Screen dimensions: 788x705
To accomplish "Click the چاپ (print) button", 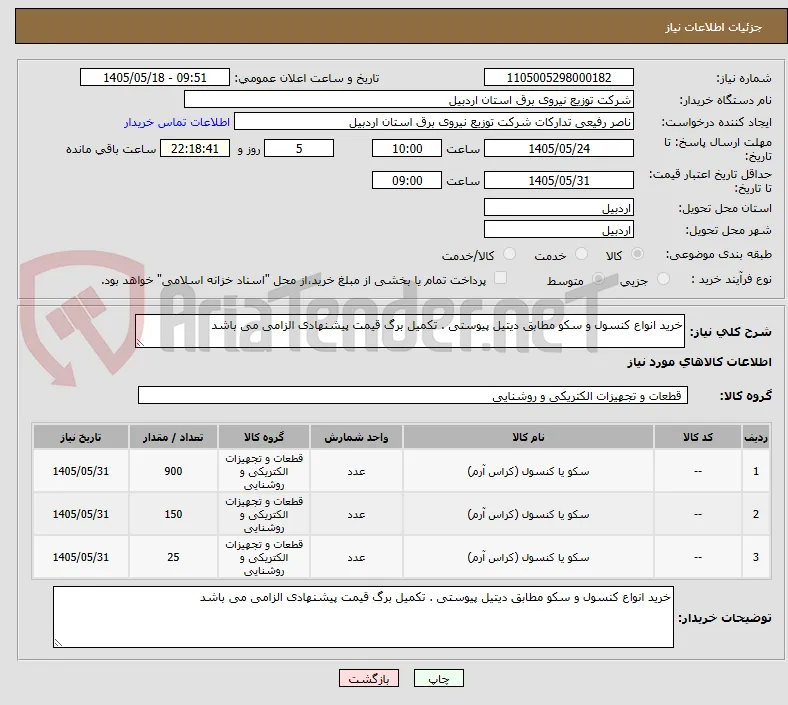I will 438,678.
